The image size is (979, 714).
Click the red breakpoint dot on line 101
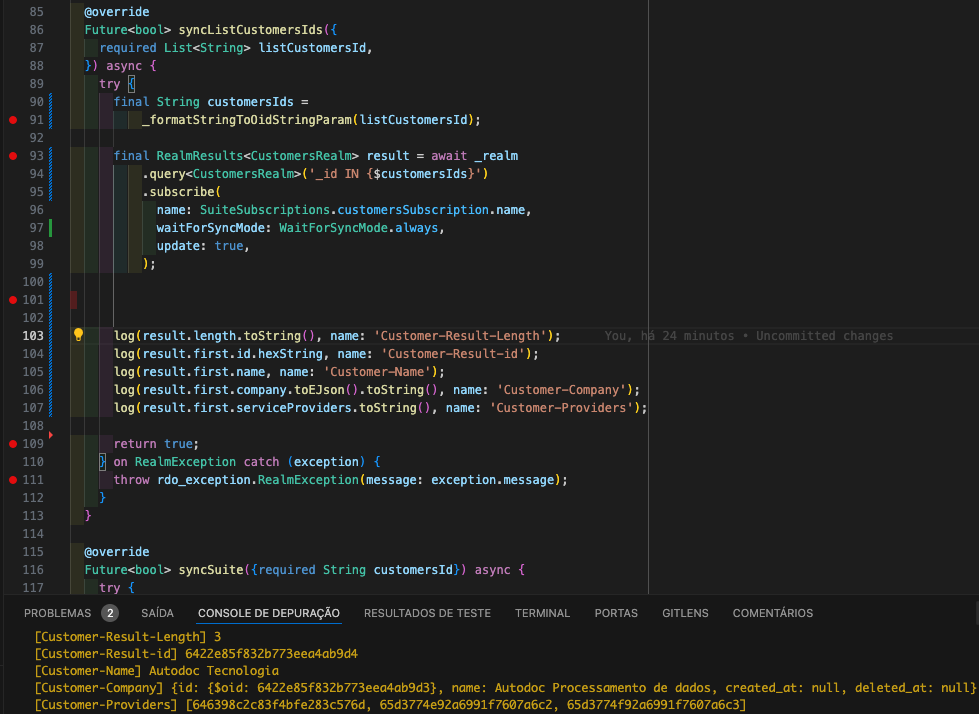(13, 300)
